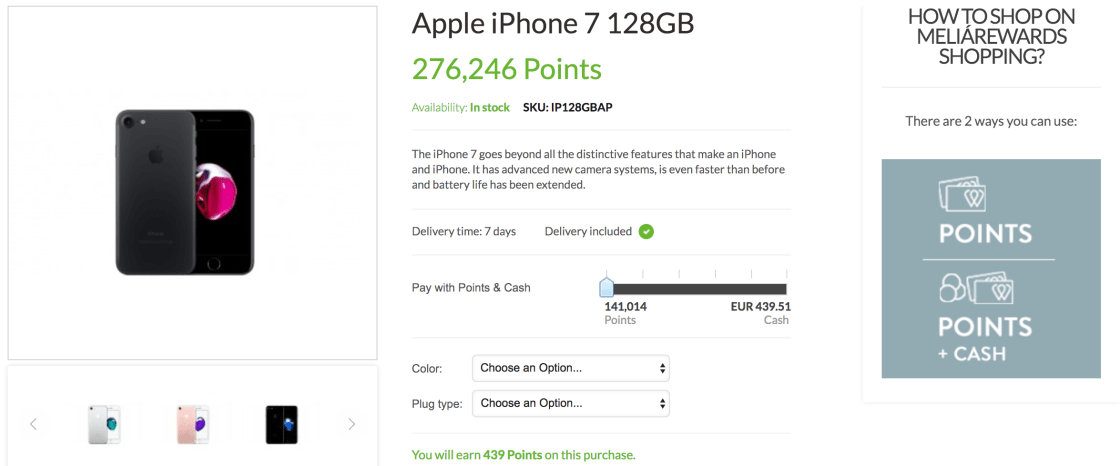Screen dimensions: 1120x466
Task: Open the Plug type dropdown
Action: [x=570, y=404]
